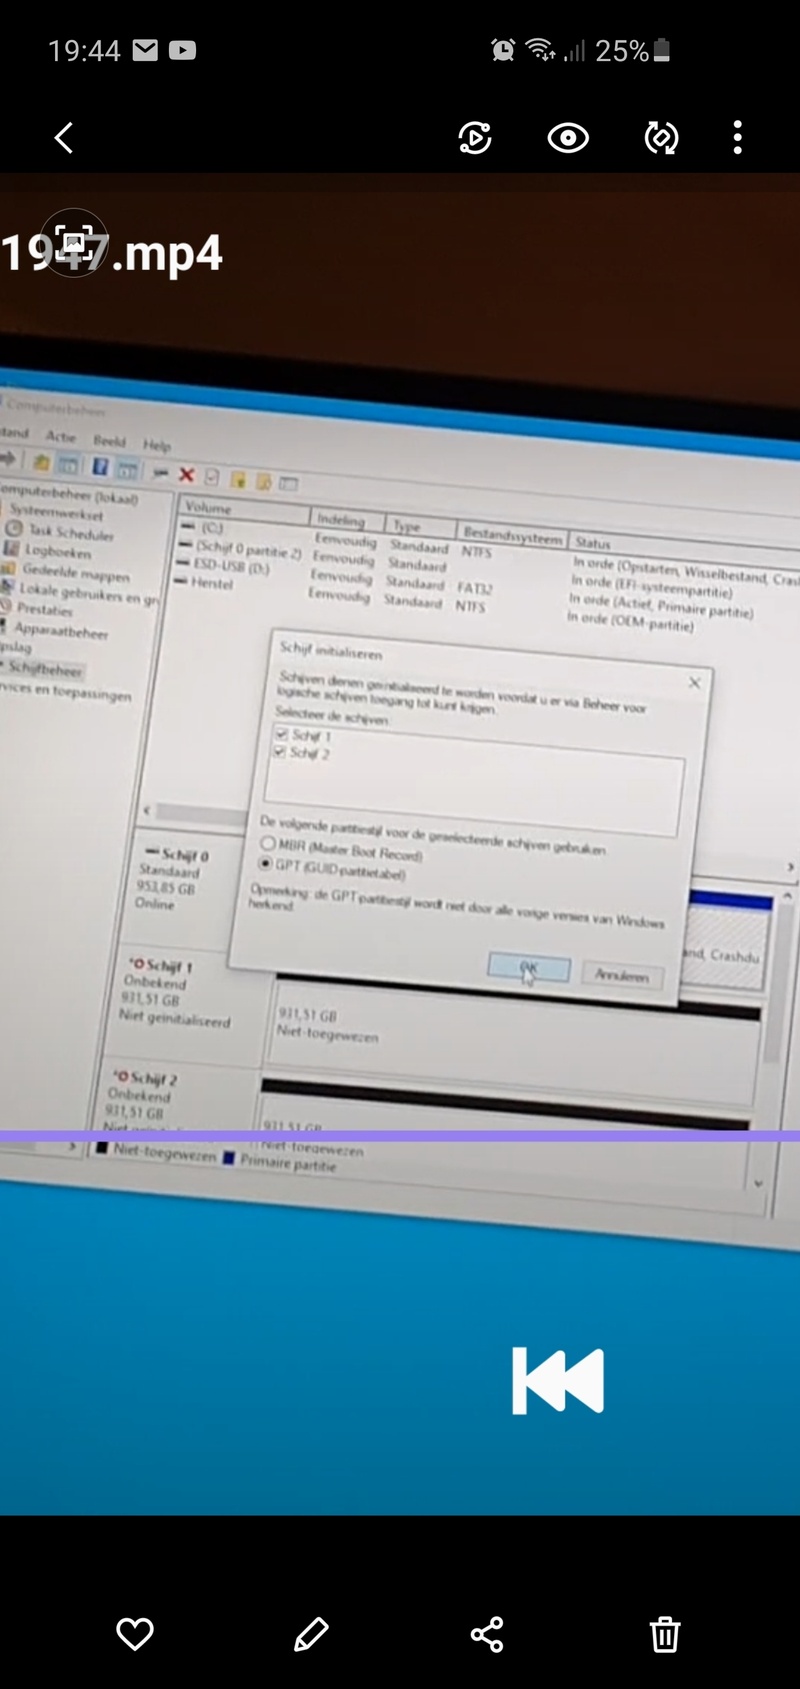The image size is (800, 1689).
Task: Open the Beeld menu
Action: click(x=110, y=441)
